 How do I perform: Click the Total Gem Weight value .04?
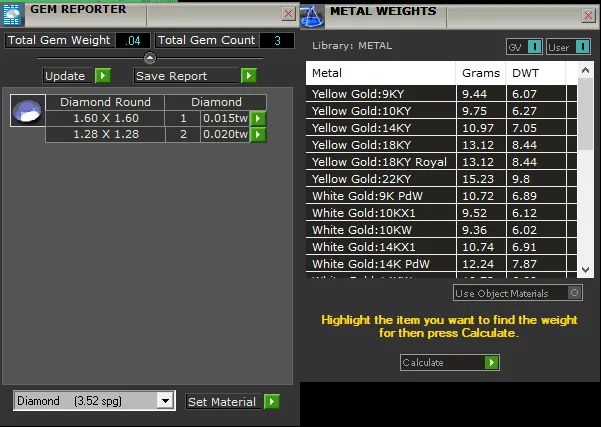(133, 40)
